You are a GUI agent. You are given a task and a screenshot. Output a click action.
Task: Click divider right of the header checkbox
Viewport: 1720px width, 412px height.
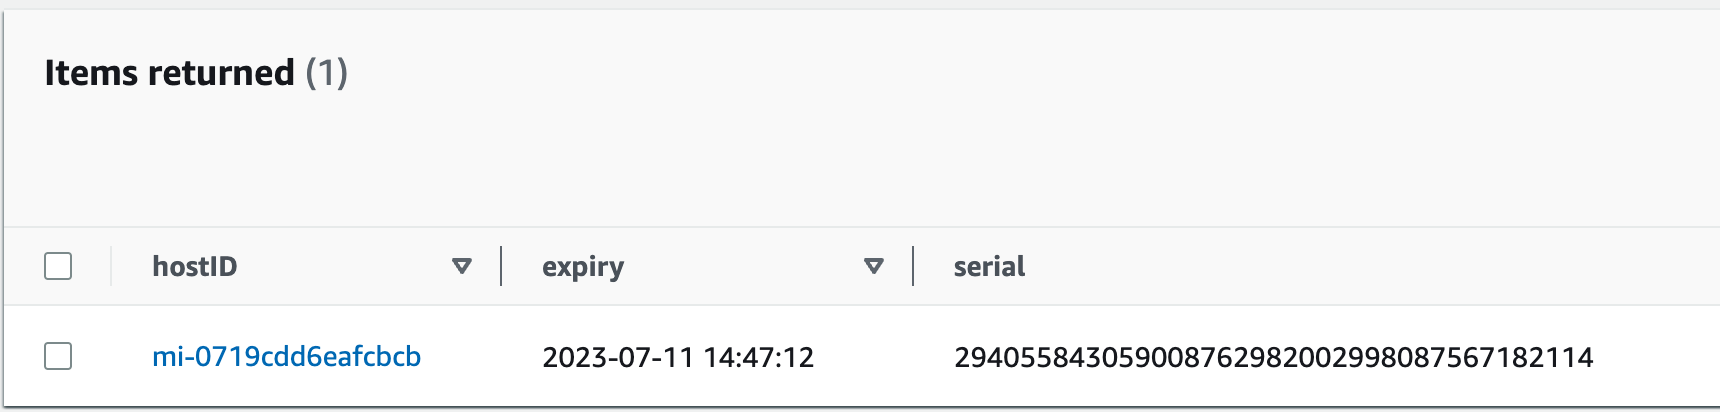[111, 266]
